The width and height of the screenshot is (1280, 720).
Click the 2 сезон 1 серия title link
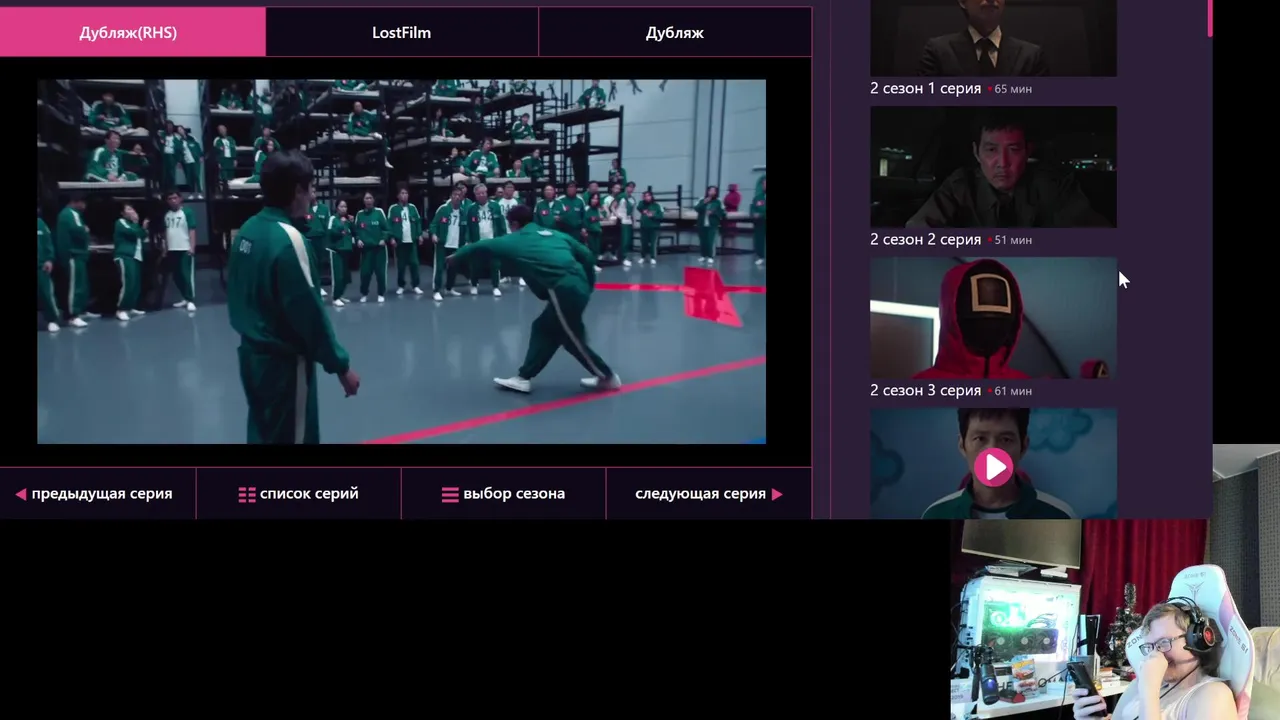coord(925,88)
